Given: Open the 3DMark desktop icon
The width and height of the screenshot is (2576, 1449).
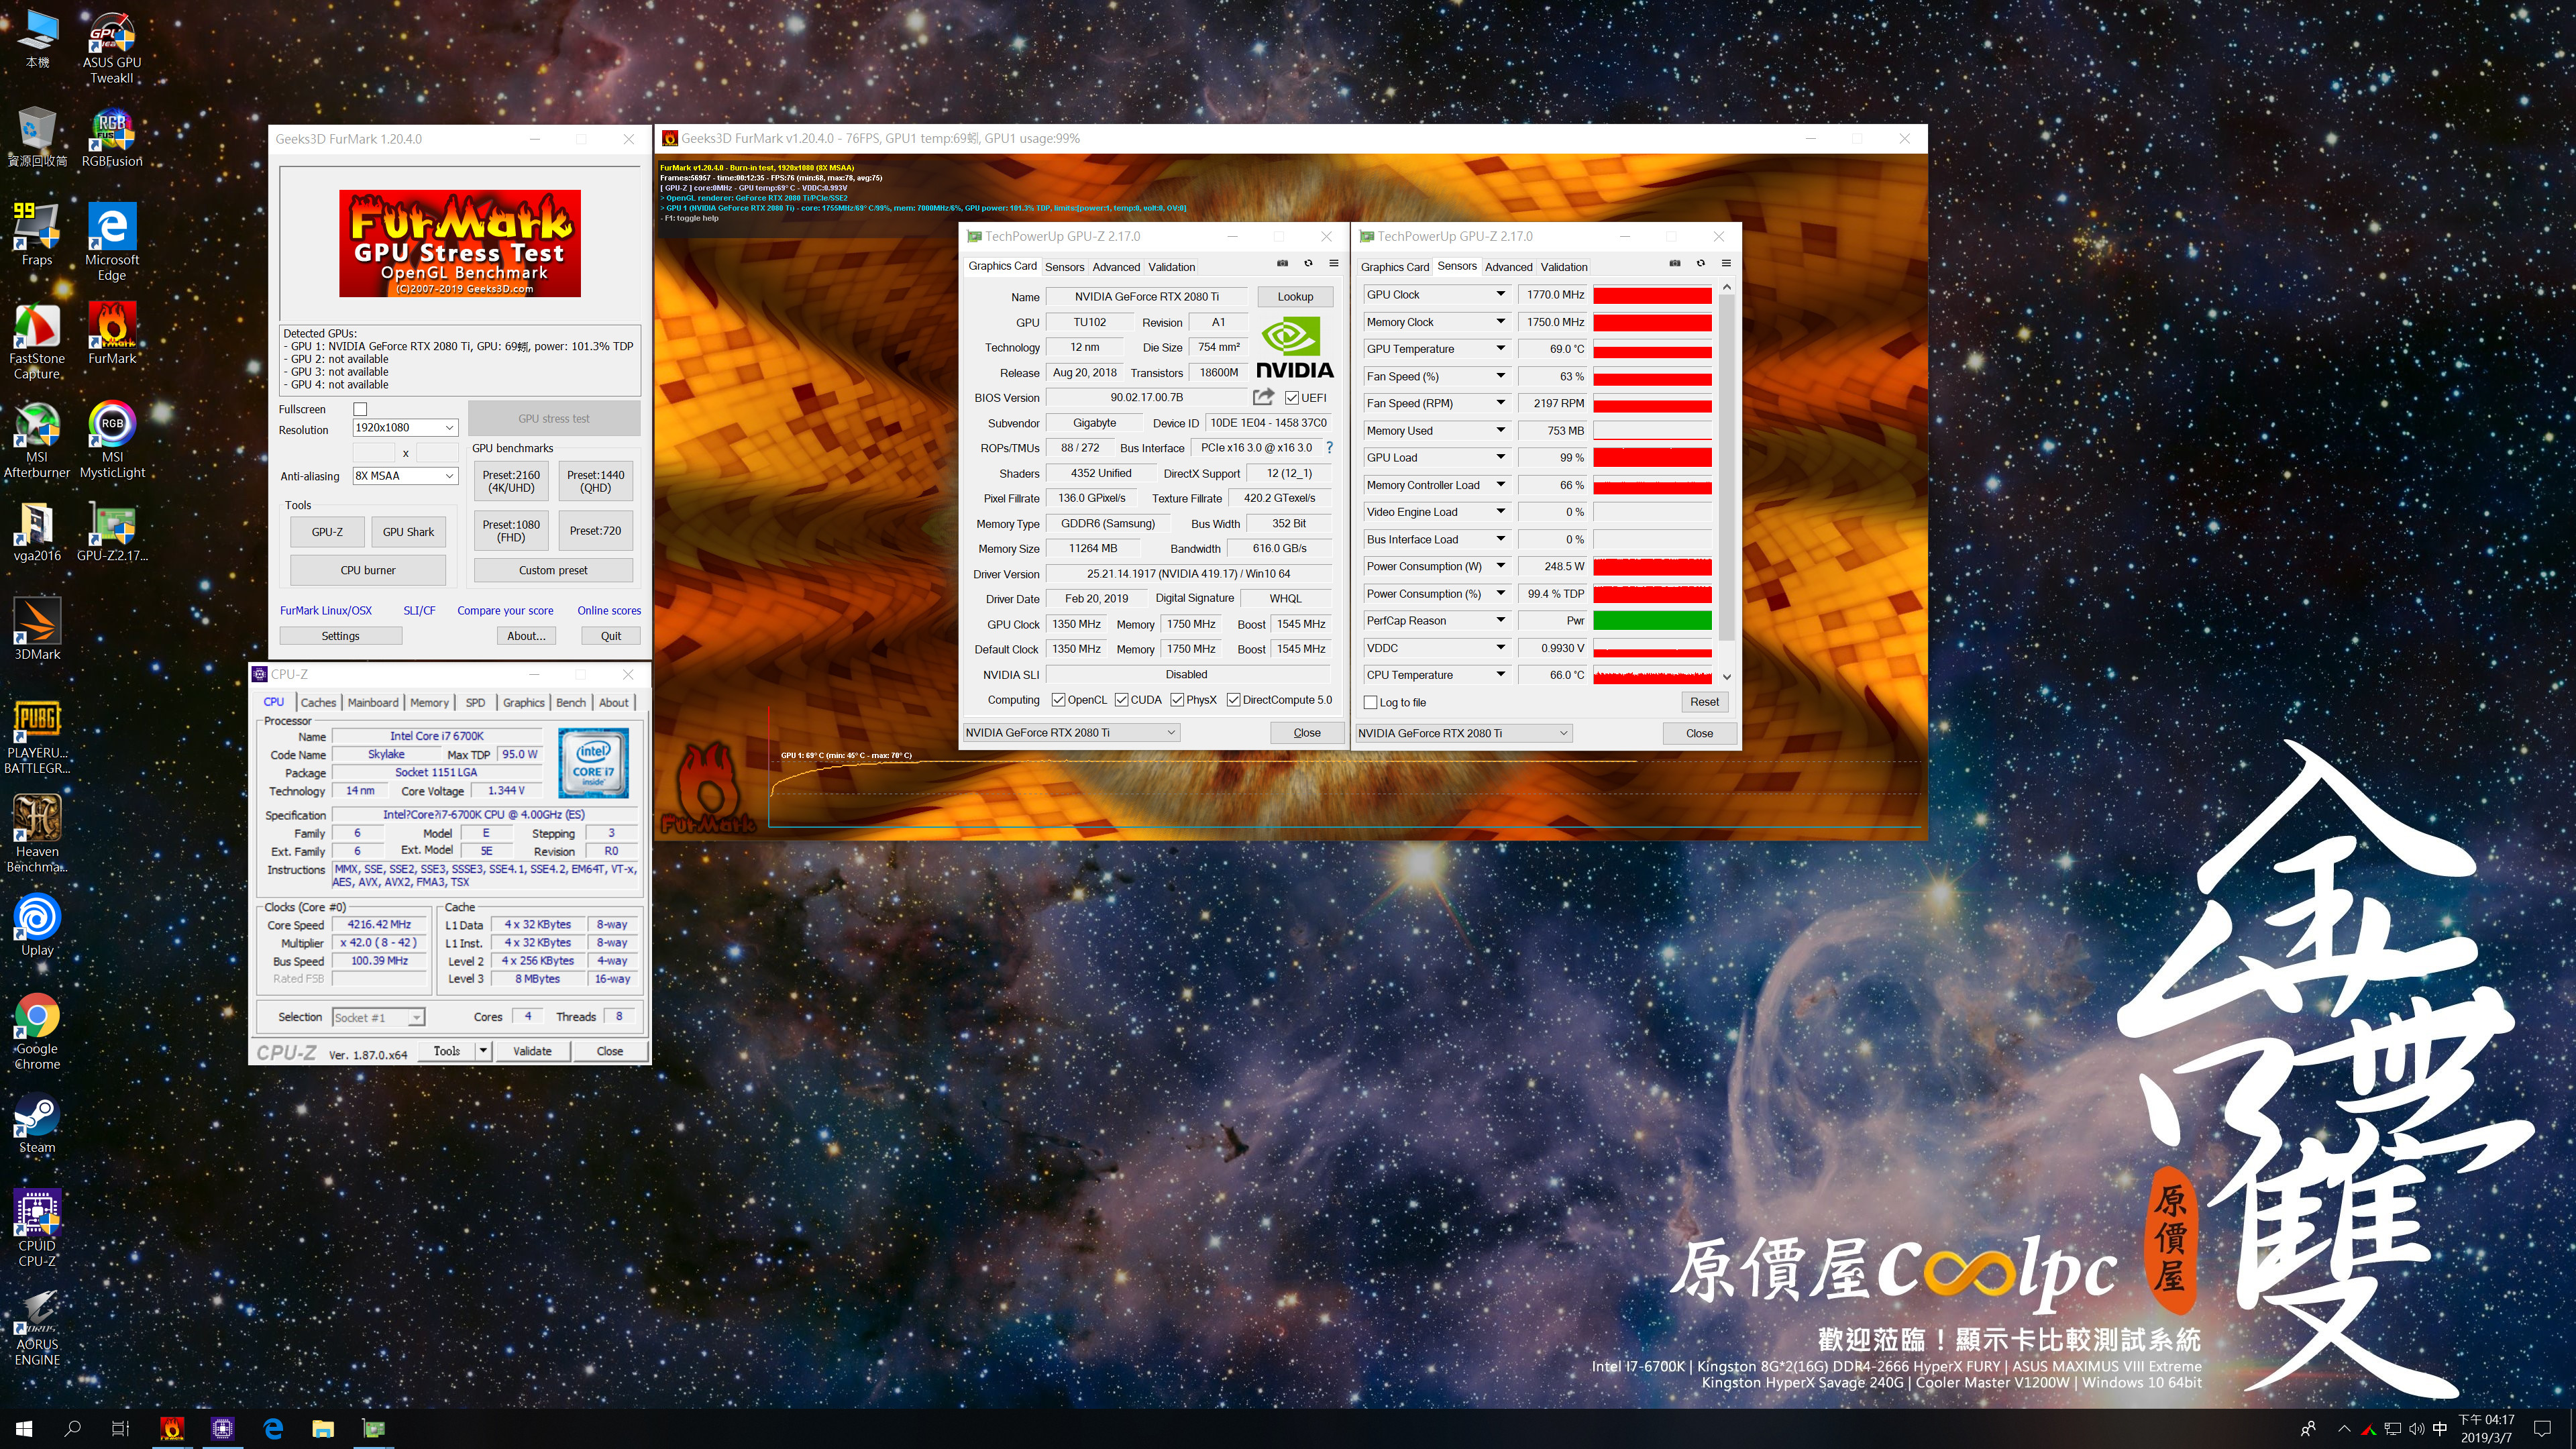Looking at the screenshot, I should point(37,629).
